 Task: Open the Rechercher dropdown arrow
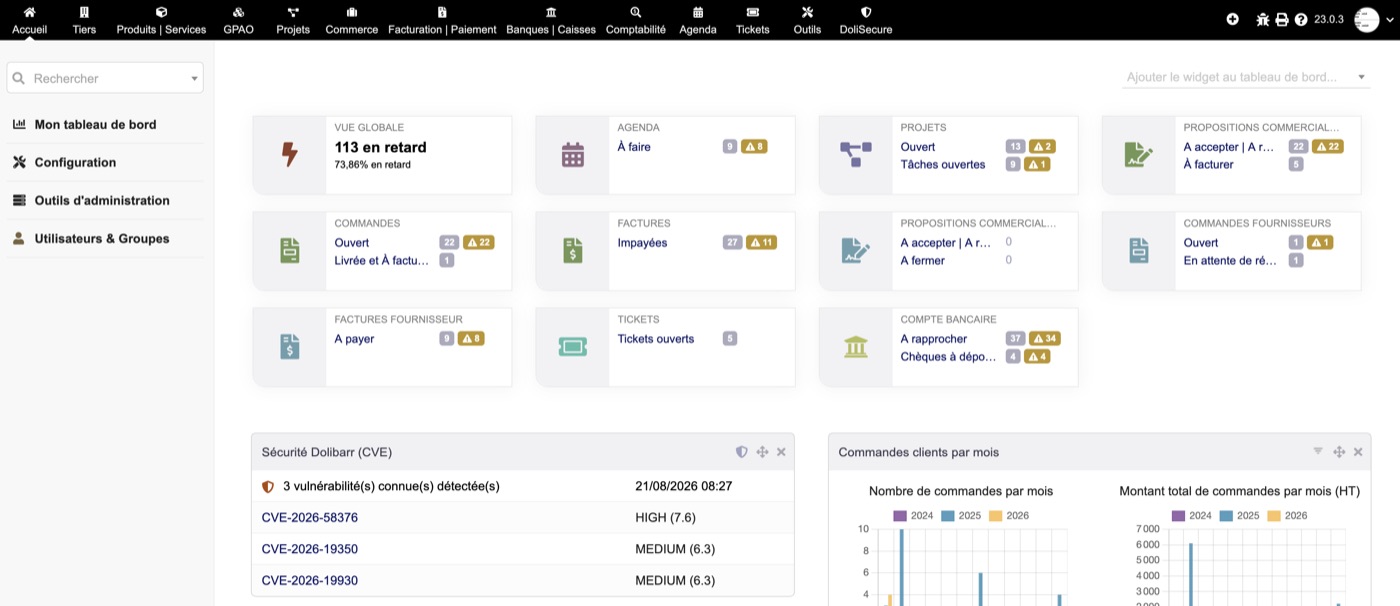[x=194, y=78]
